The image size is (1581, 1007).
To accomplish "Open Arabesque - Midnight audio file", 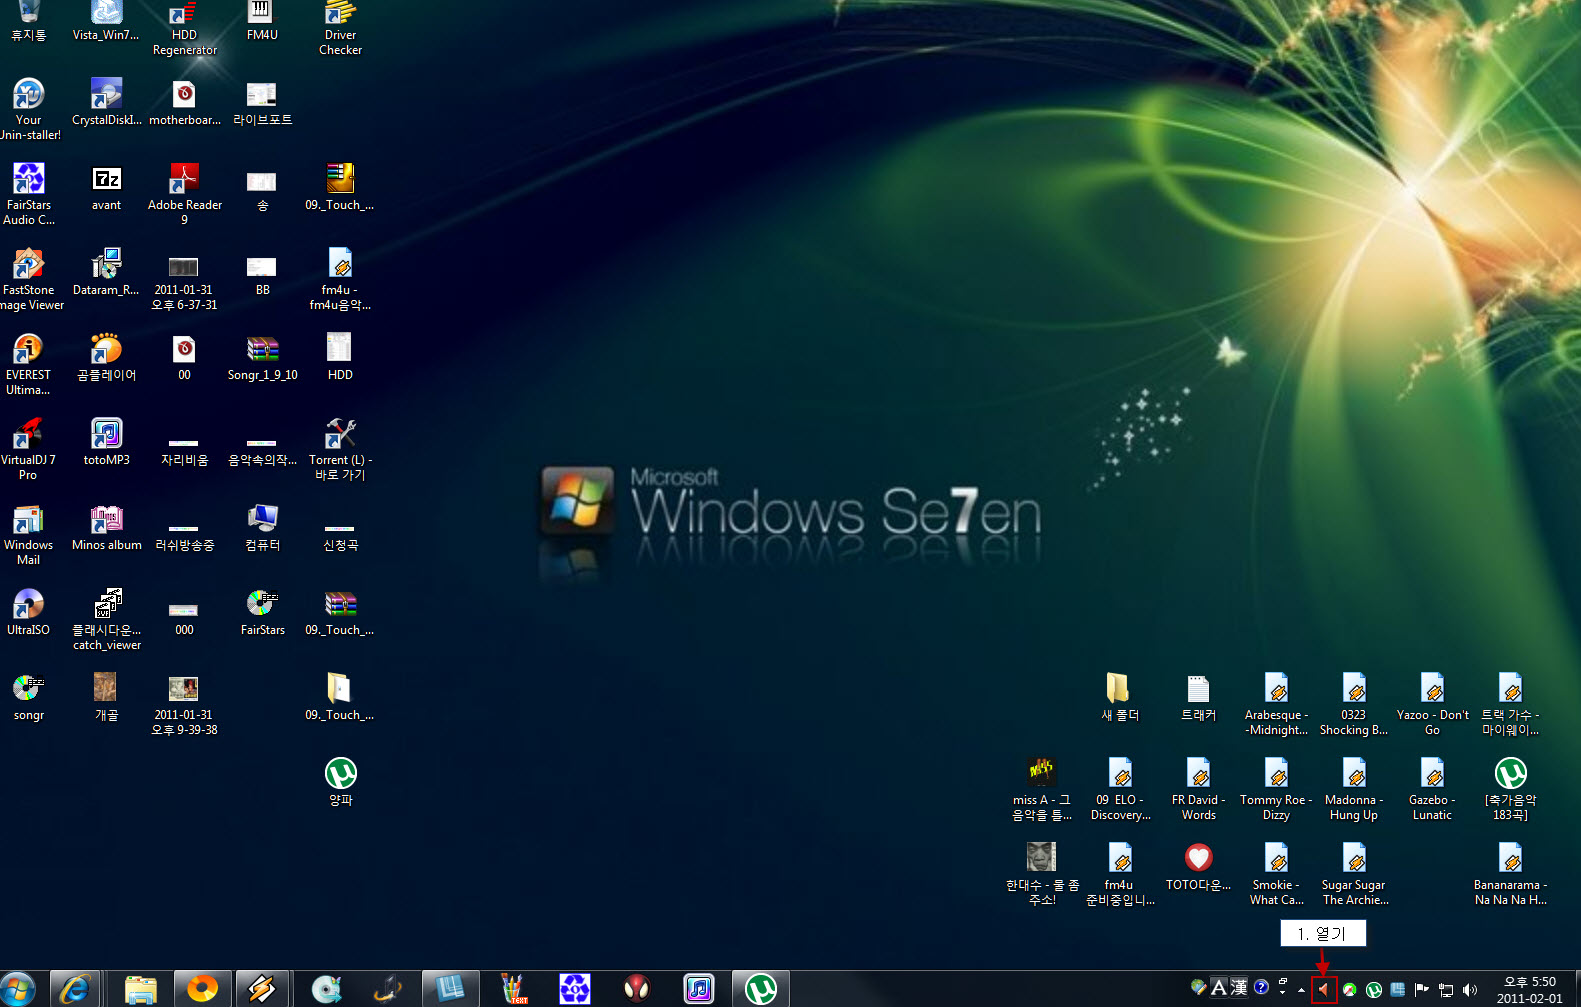I will pos(1276,704).
